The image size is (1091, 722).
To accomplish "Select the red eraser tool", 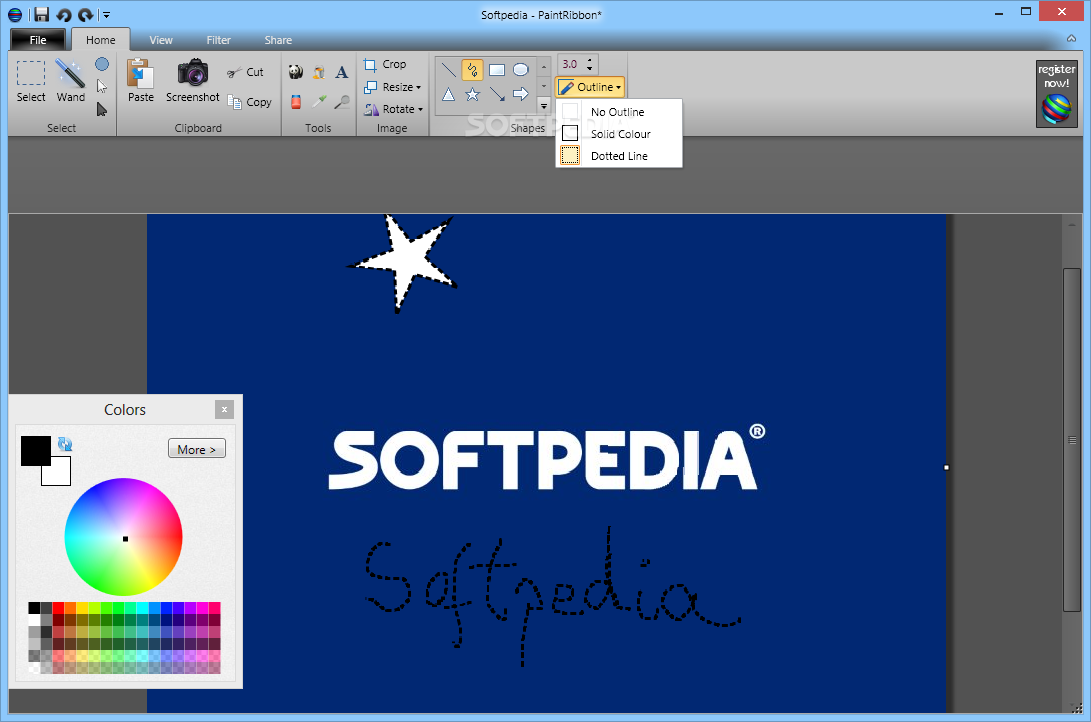I will tap(296, 102).
